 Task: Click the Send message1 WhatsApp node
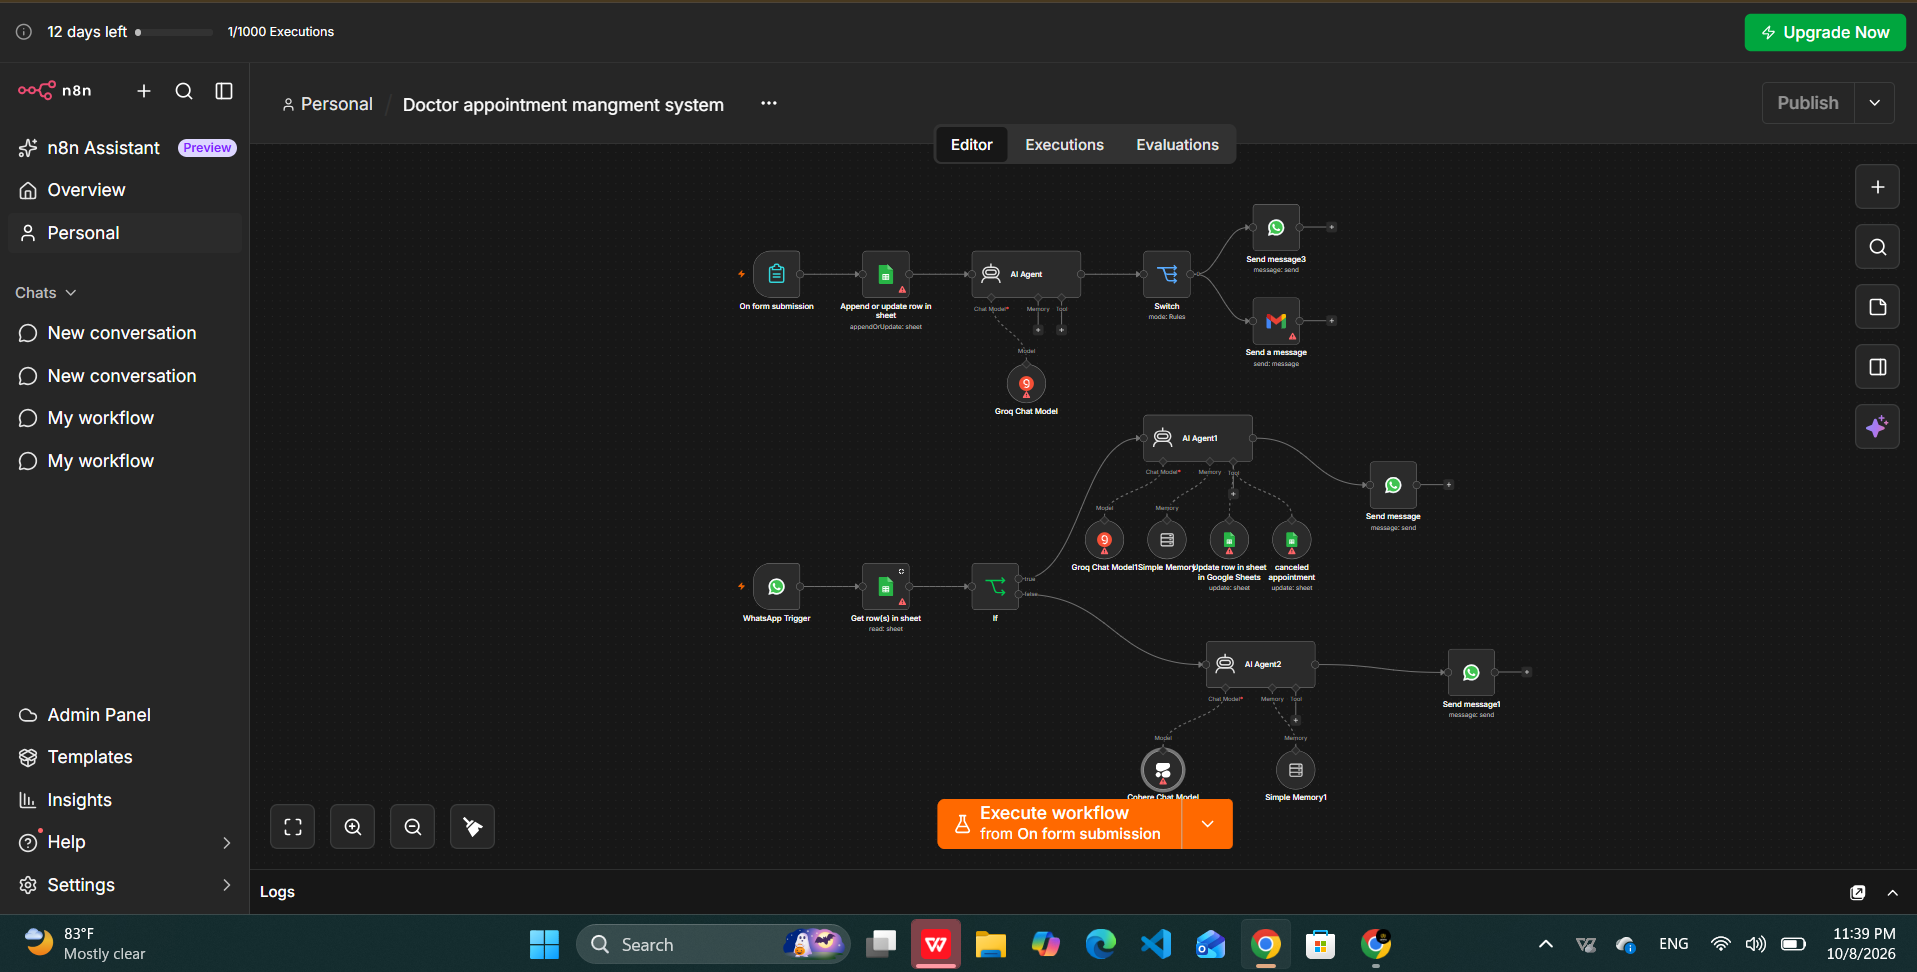click(1471, 673)
